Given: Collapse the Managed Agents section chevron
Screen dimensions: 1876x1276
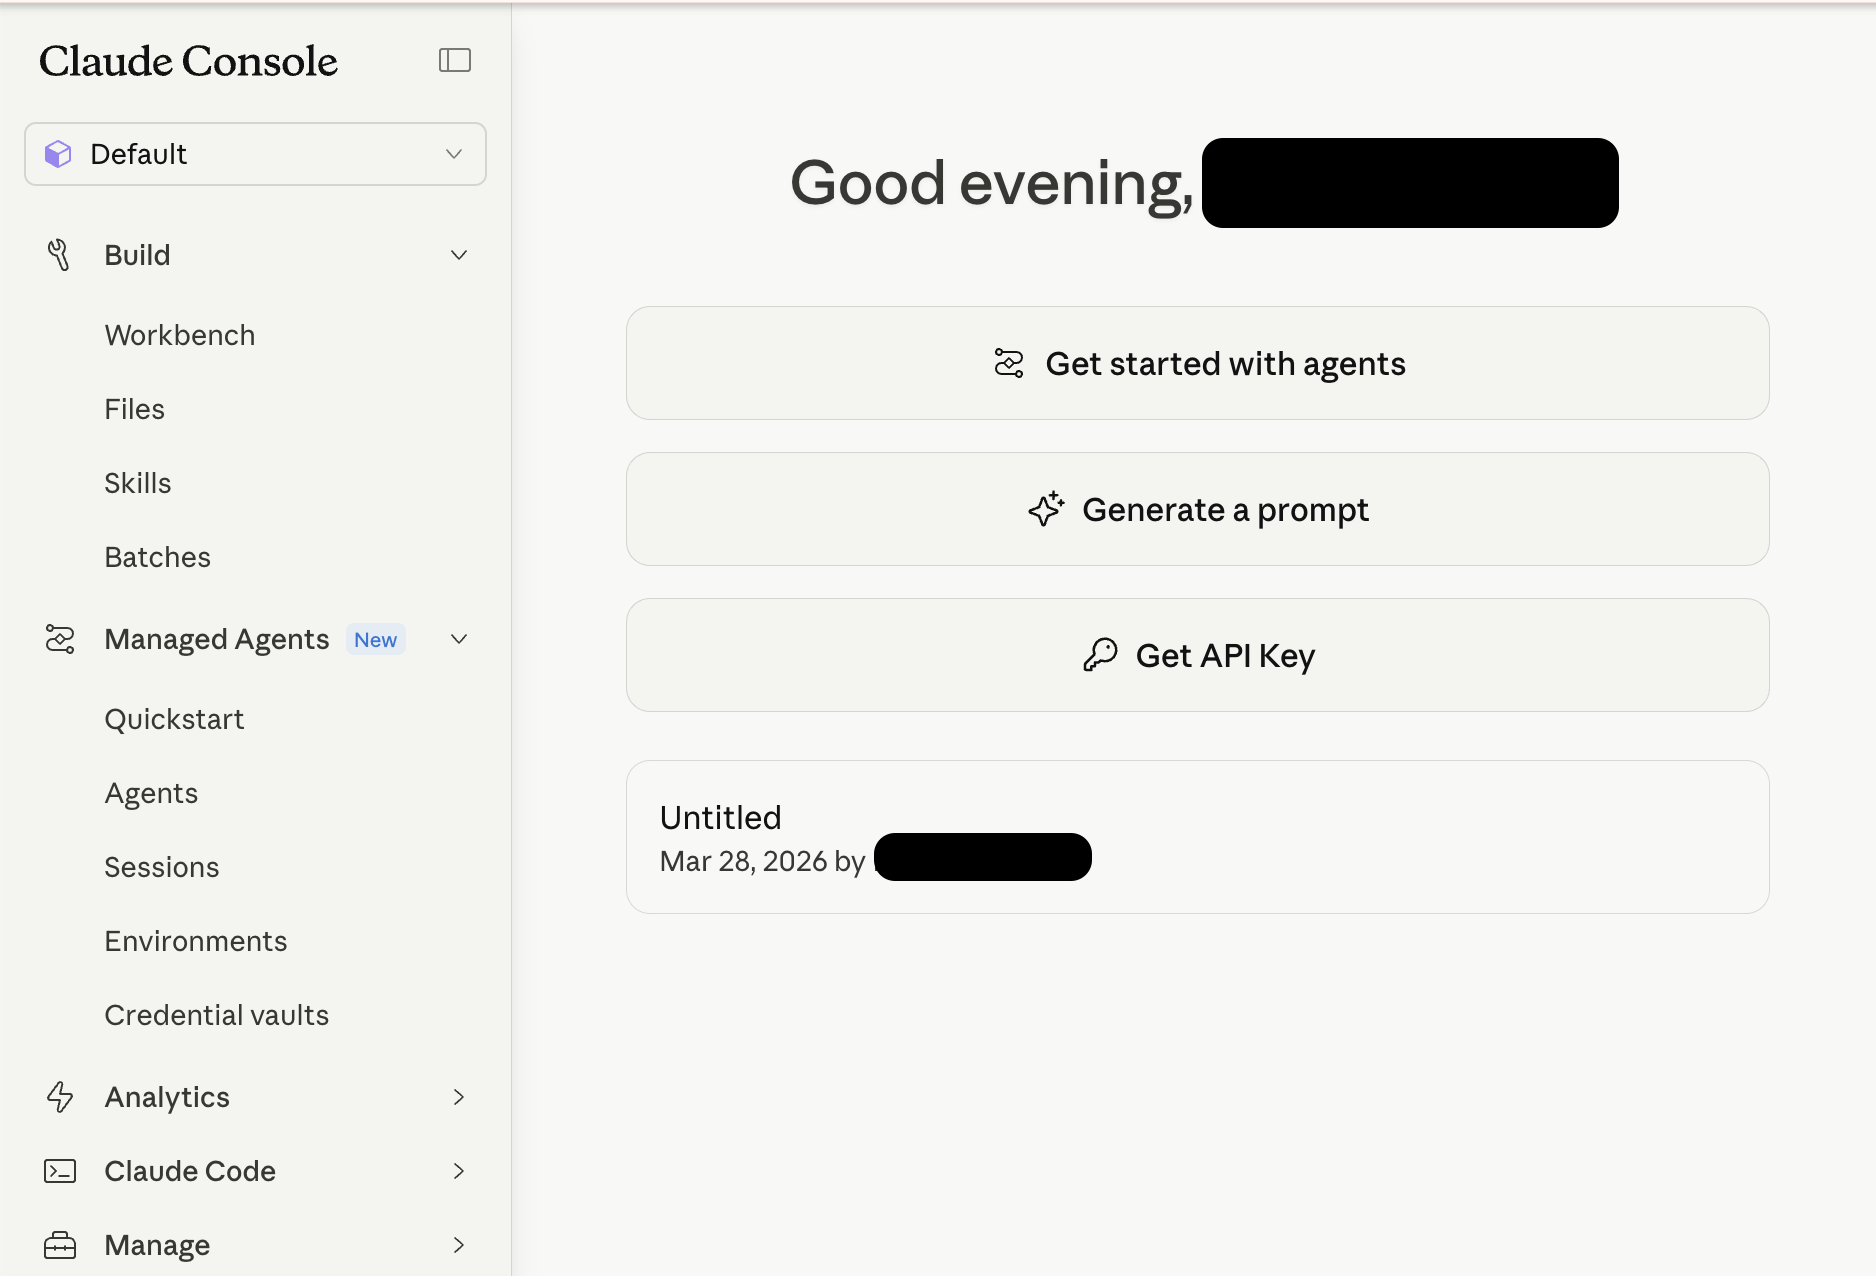Looking at the screenshot, I should 459,639.
